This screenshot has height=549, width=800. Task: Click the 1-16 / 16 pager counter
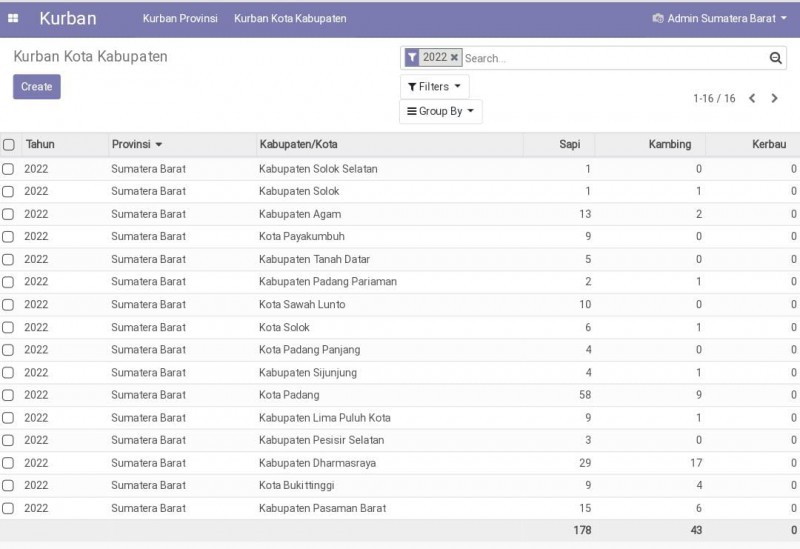pyautogui.click(x=714, y=98)
